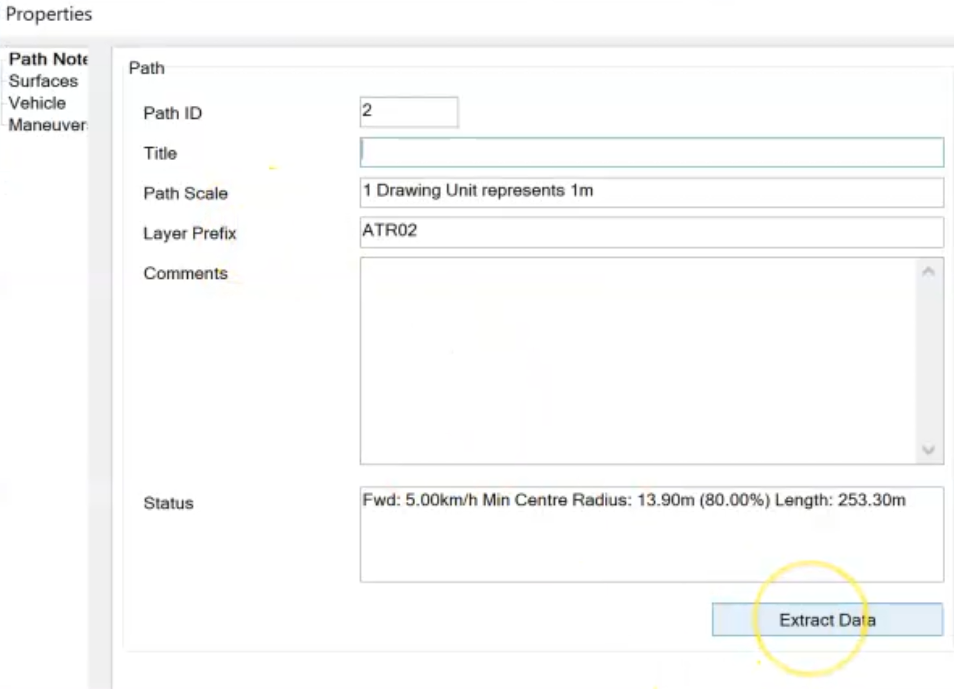This screenshot has height=689, width=954.
Task: Click the Title label
Action: (x=160, y=154)
